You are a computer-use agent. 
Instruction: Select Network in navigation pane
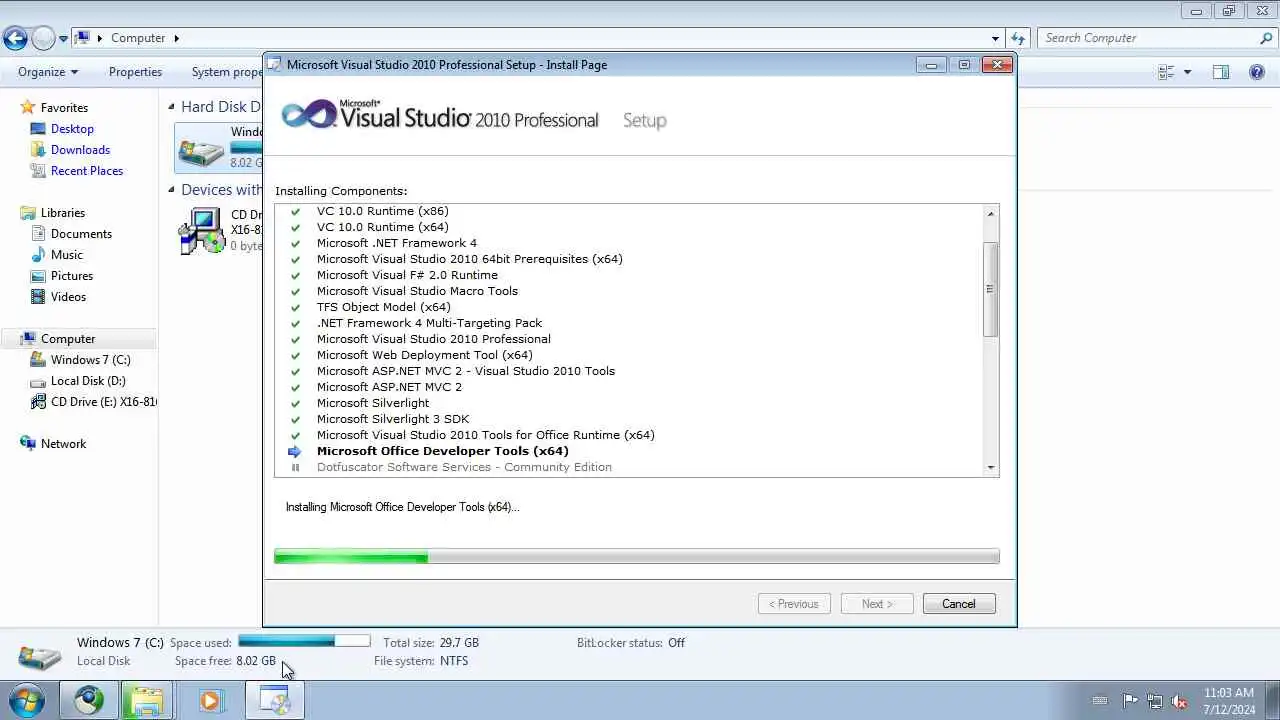(x=63, y=444)
